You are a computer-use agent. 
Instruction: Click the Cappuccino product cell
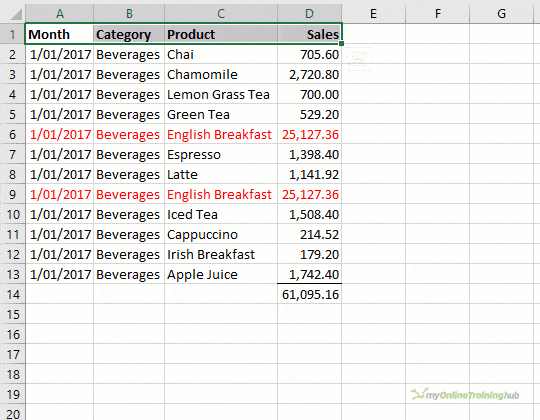(x=221, y=234)
